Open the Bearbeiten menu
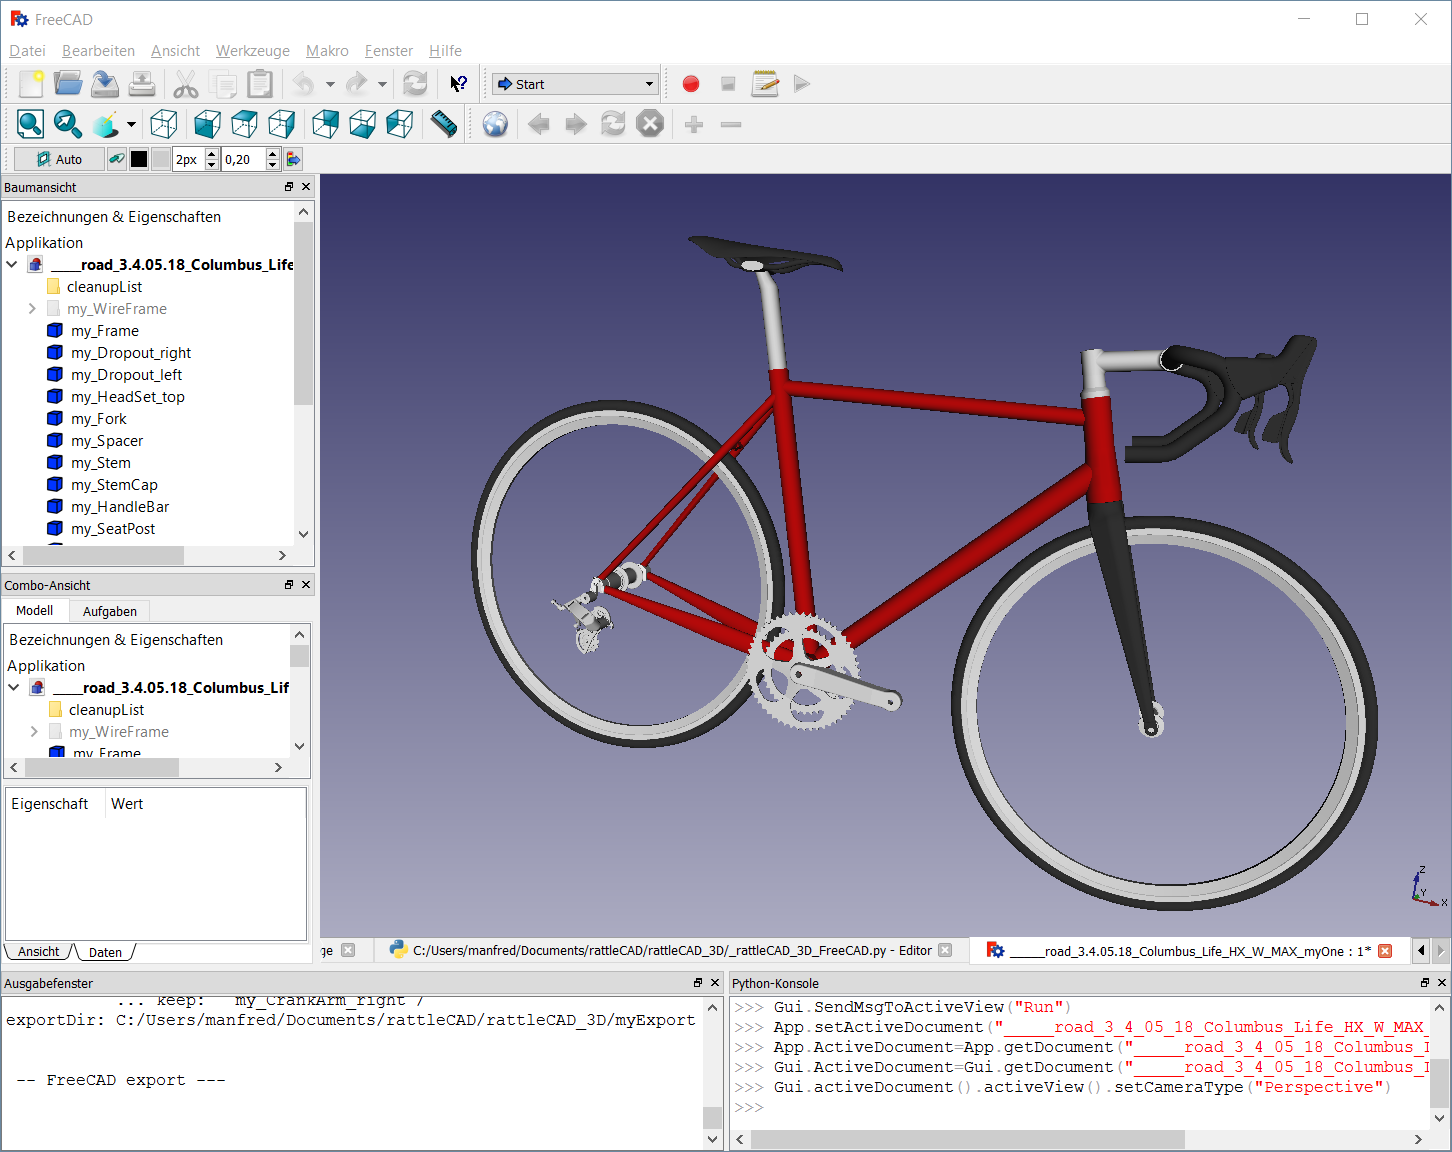1452x1152 pixels. pyautogui.click(x=98, y=51)
